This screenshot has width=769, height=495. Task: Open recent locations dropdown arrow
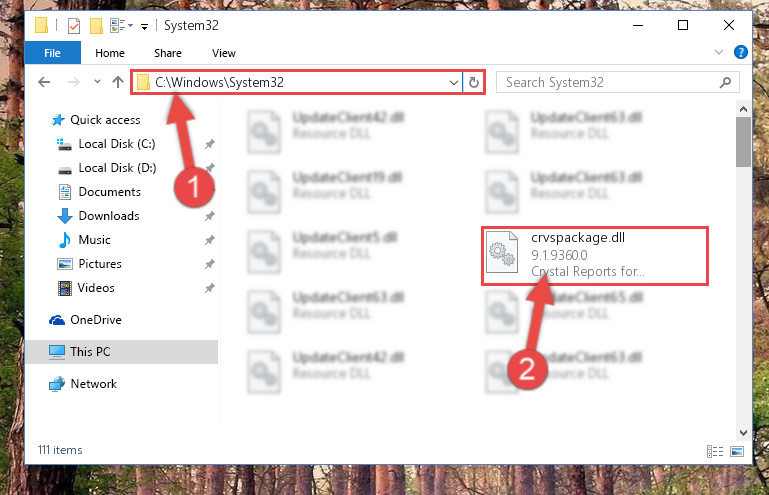(97, 82)
